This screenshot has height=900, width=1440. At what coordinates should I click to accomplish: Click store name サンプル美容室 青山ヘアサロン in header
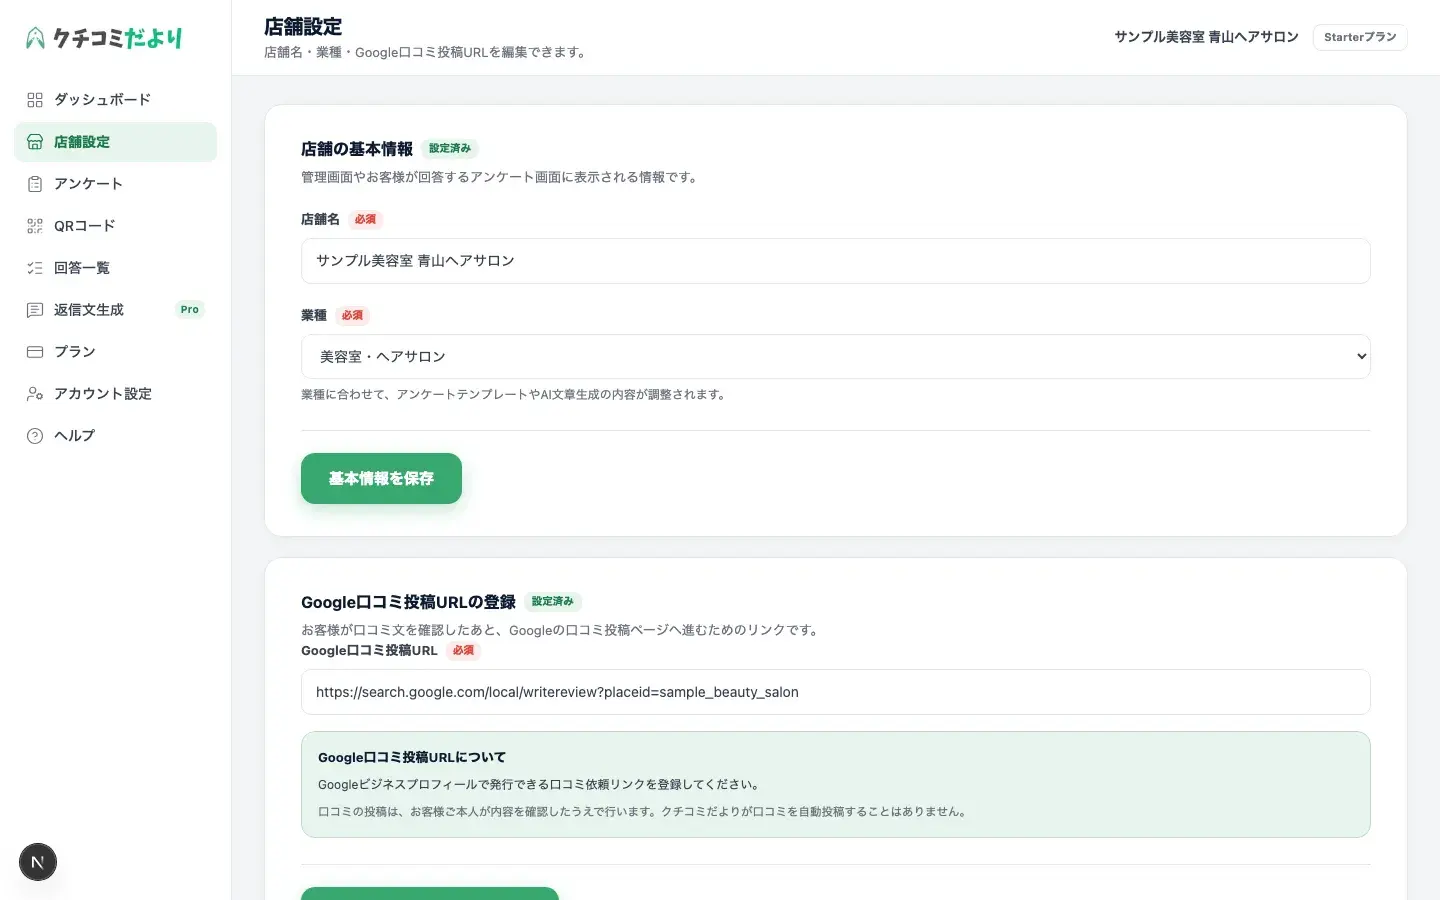tap(1206, 37)
